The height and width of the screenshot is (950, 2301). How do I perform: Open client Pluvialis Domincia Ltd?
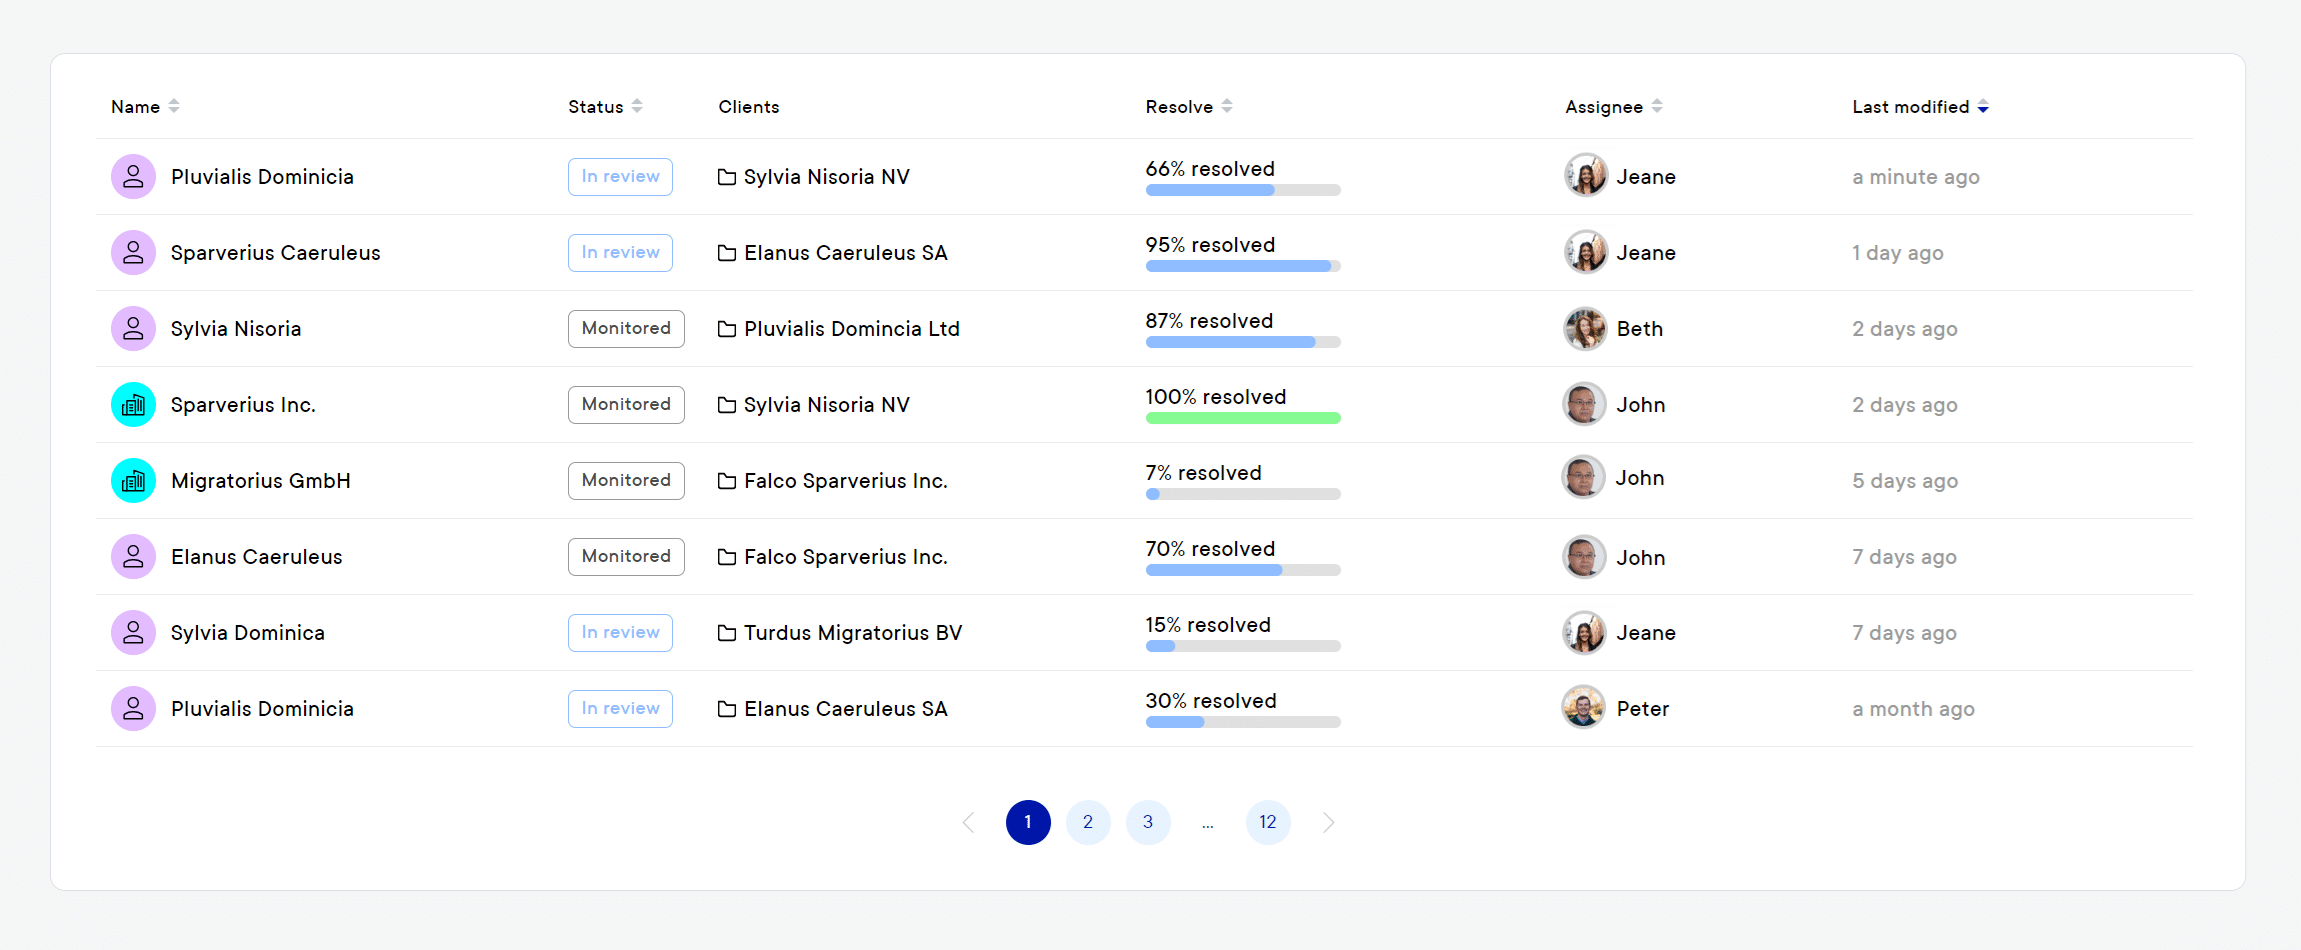pos(852,329)
